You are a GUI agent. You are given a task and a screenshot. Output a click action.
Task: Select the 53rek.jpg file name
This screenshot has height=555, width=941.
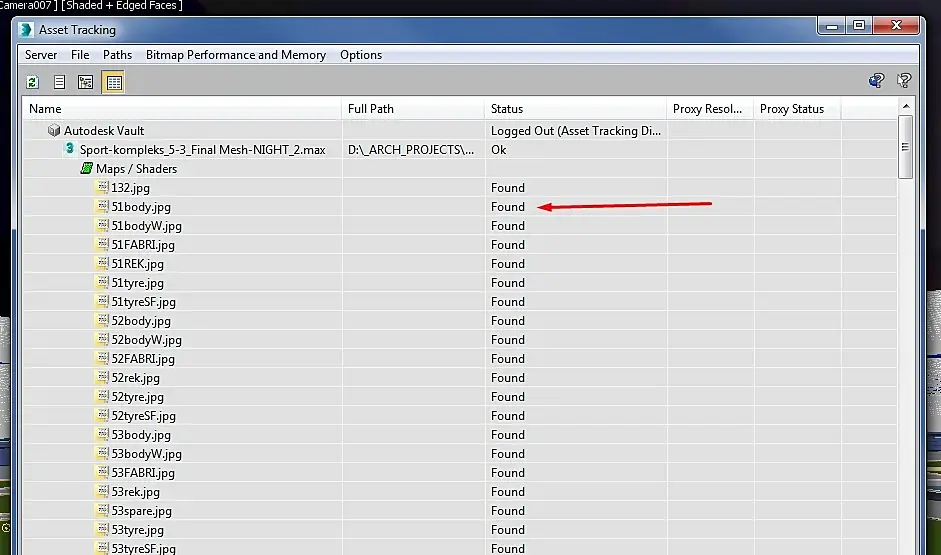point(136,492)
